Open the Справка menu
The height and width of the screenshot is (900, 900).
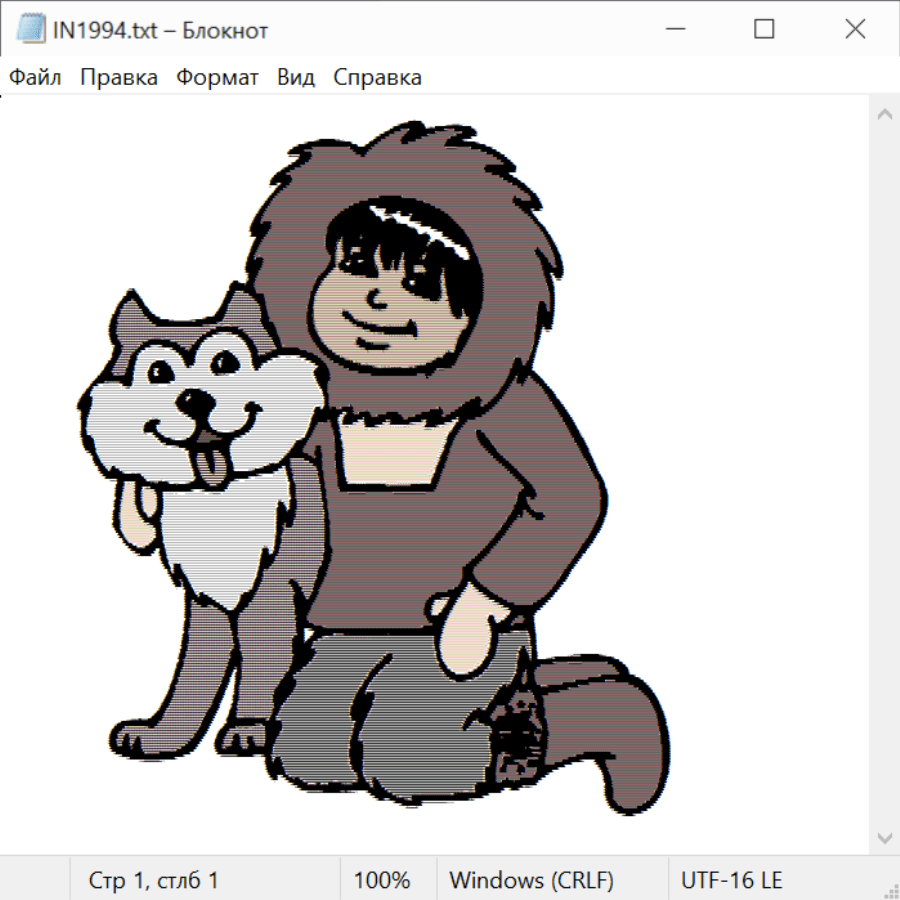tap(377, 78)
